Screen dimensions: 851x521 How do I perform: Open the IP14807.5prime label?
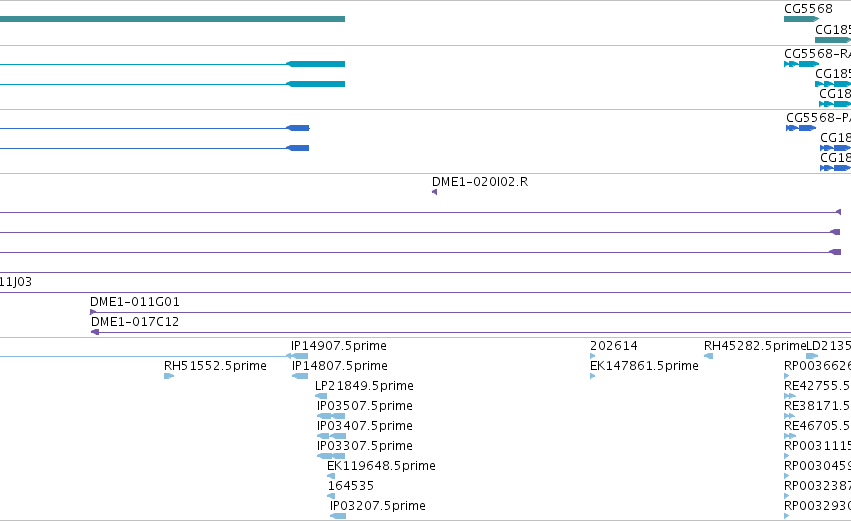340,366
